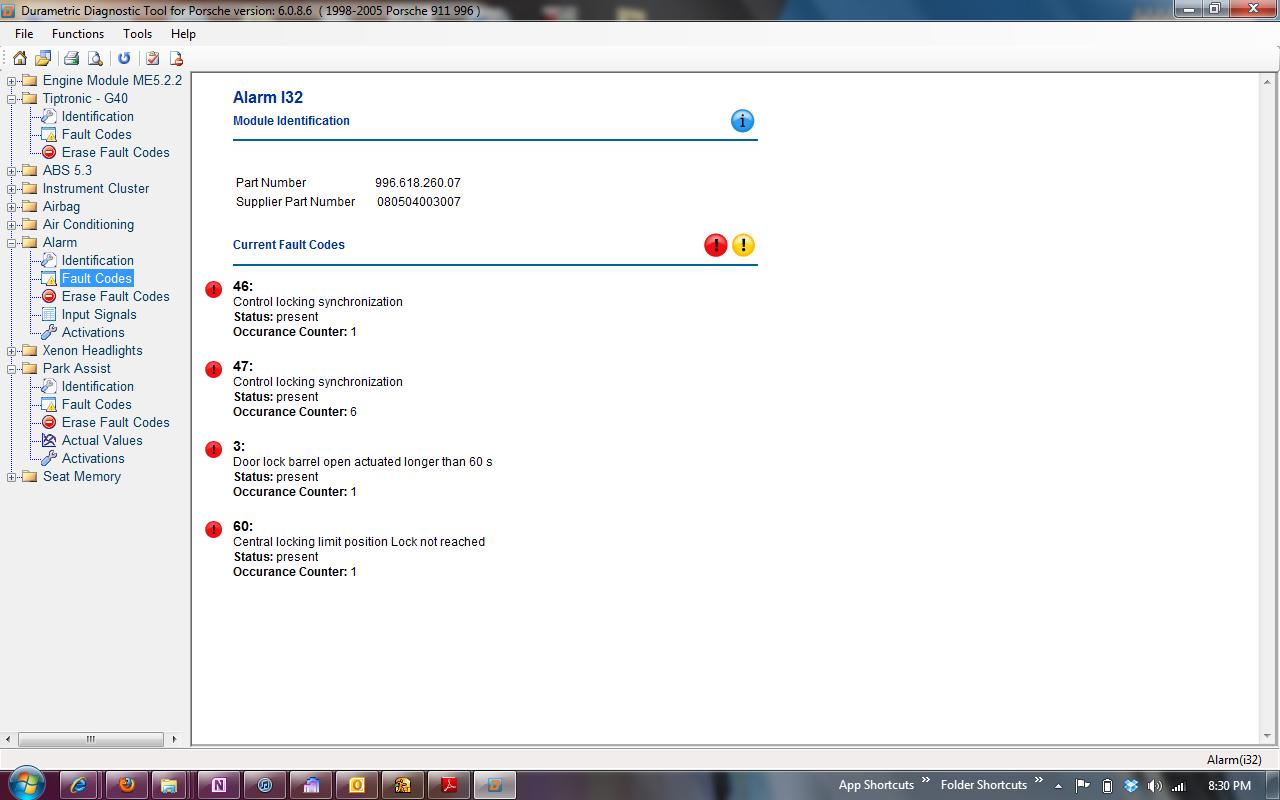Expand the Seat Memory tree node
This screenshot has height=800, width=1280.
[12, 477]
